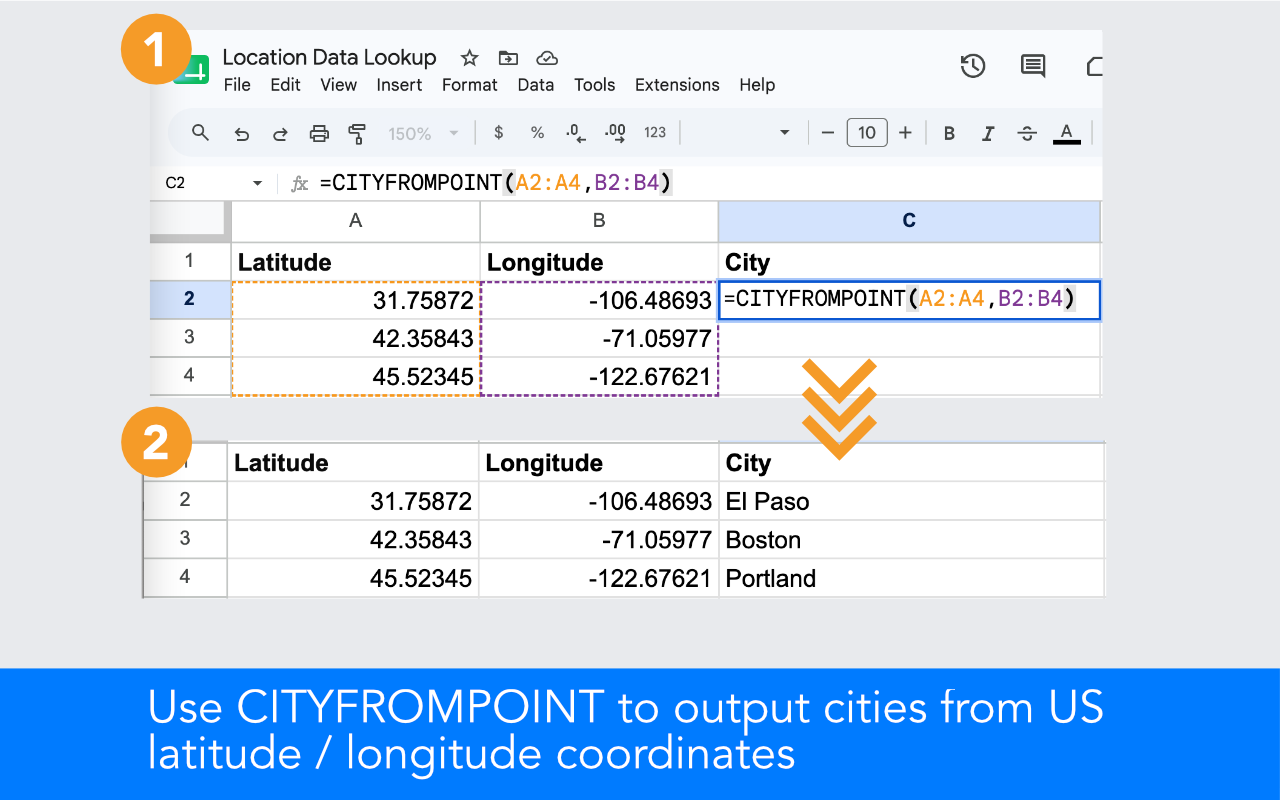
Task: Open the Format menu
Action: pyautogui.click(x=470, y=85)
